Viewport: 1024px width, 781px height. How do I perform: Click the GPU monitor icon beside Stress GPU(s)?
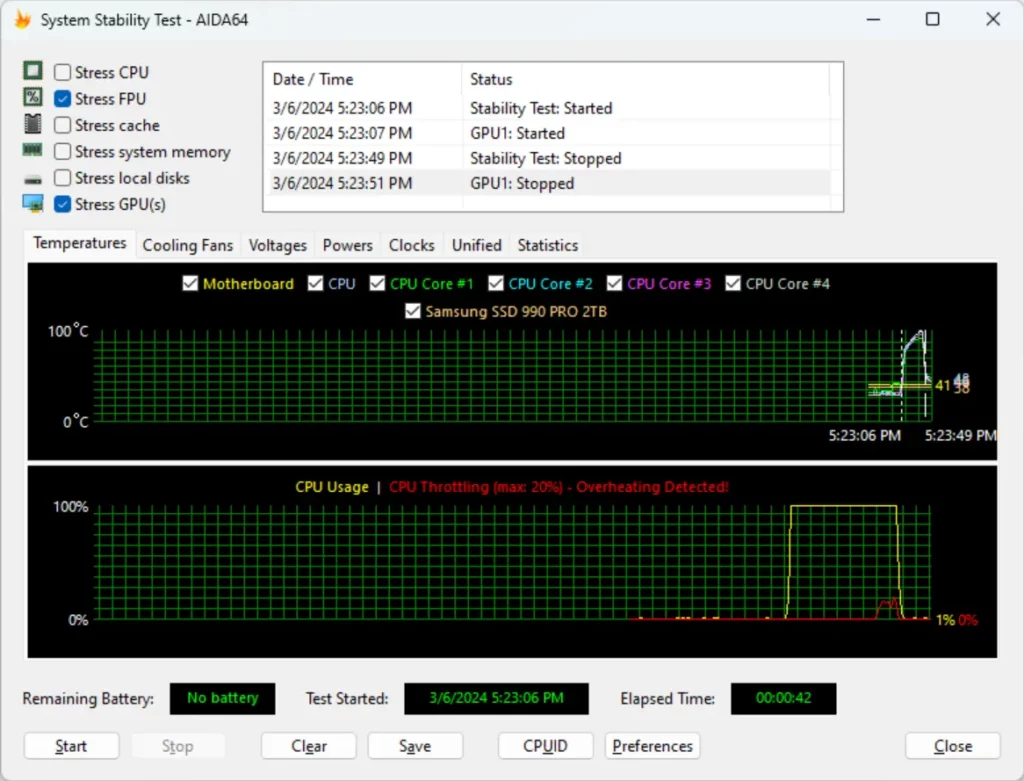pos(31,204)
